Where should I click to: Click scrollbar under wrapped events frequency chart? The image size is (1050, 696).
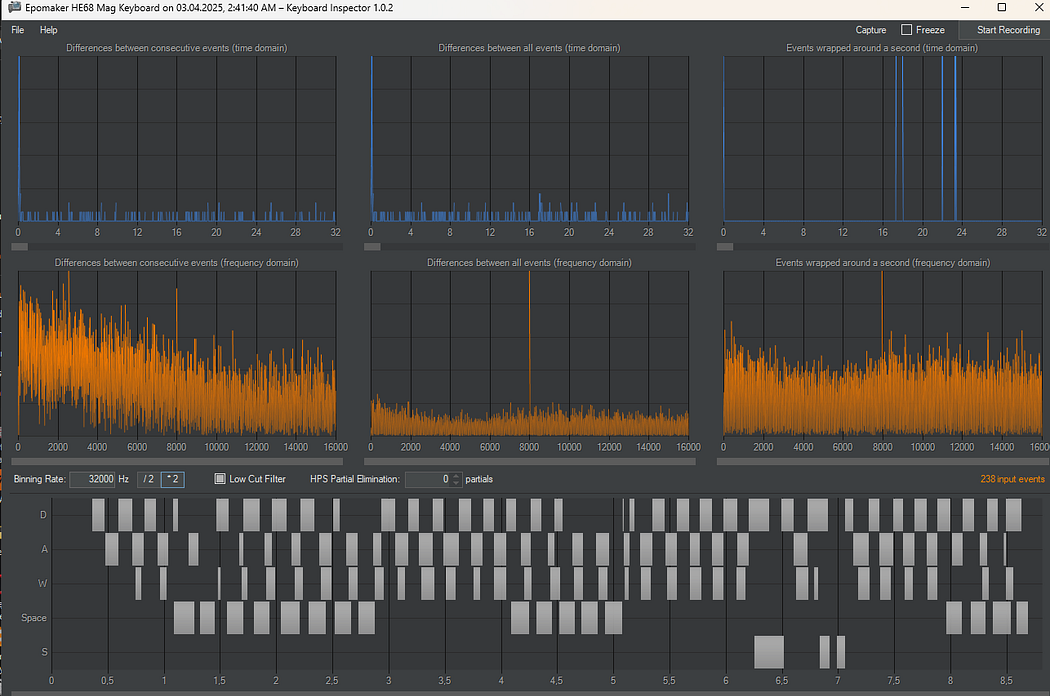coord(883,462)
